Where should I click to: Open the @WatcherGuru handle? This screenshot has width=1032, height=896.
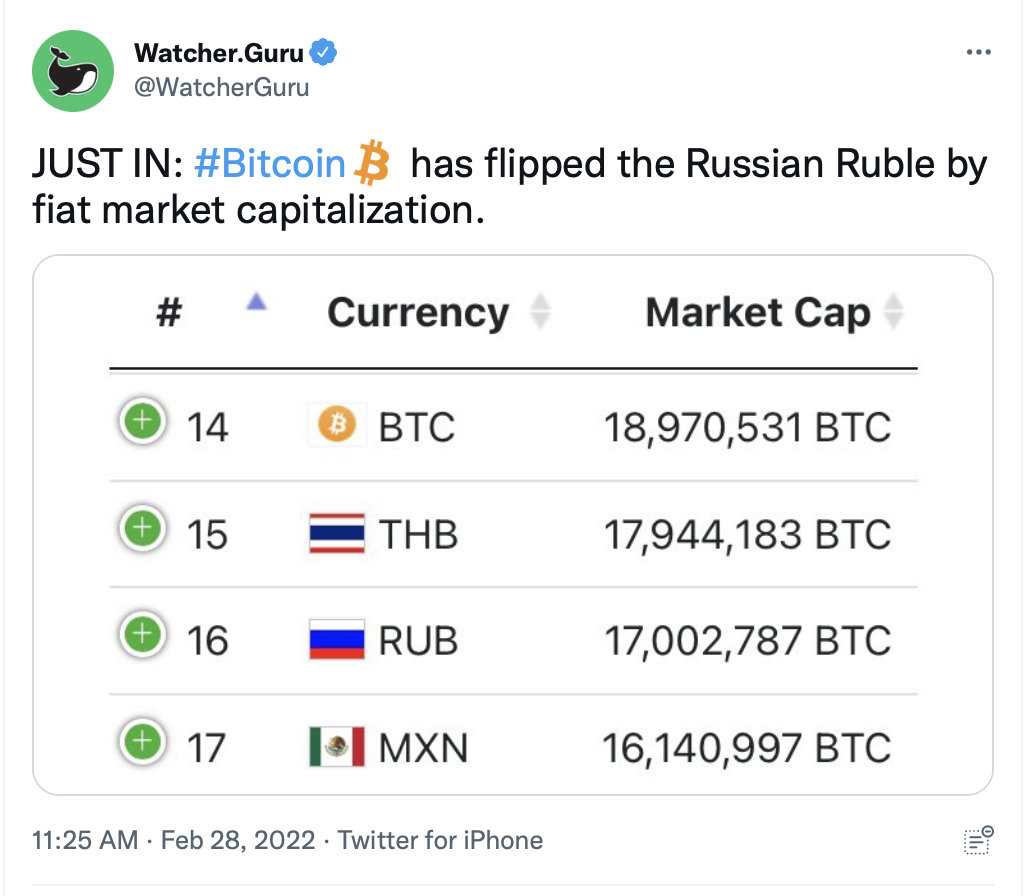(x=222, y=87)
